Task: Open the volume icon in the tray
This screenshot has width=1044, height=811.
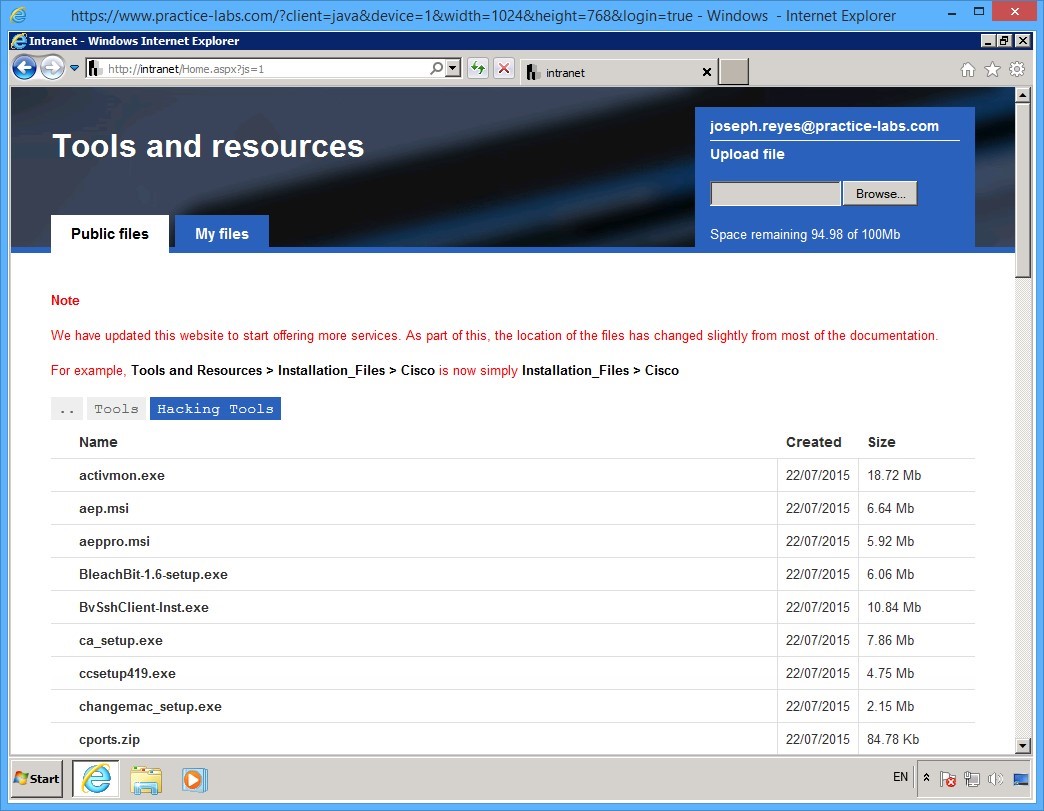Action: (996, 779)
